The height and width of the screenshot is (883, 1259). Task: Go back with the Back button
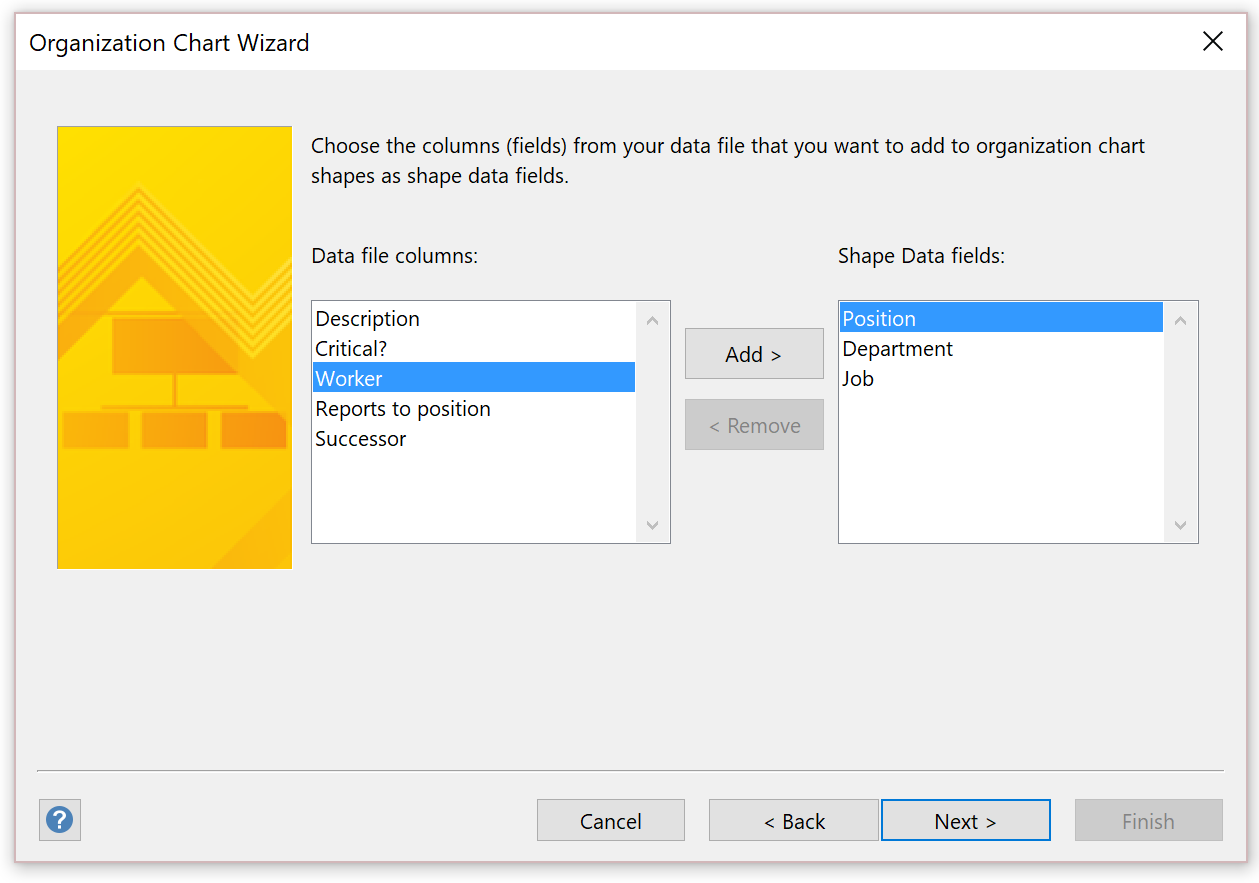(x=793, y=820)
